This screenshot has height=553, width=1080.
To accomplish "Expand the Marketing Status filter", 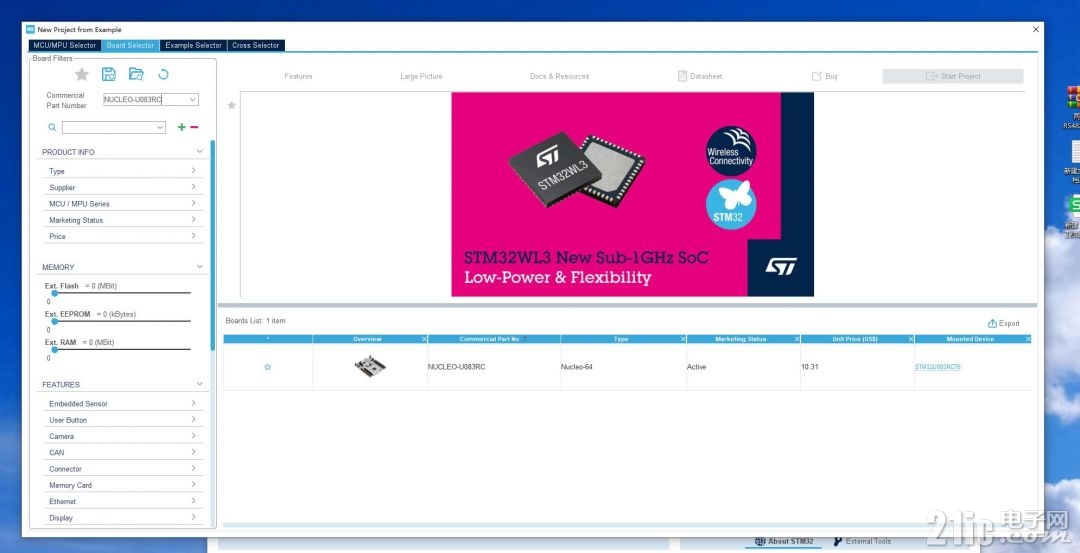I will point(123,220).
